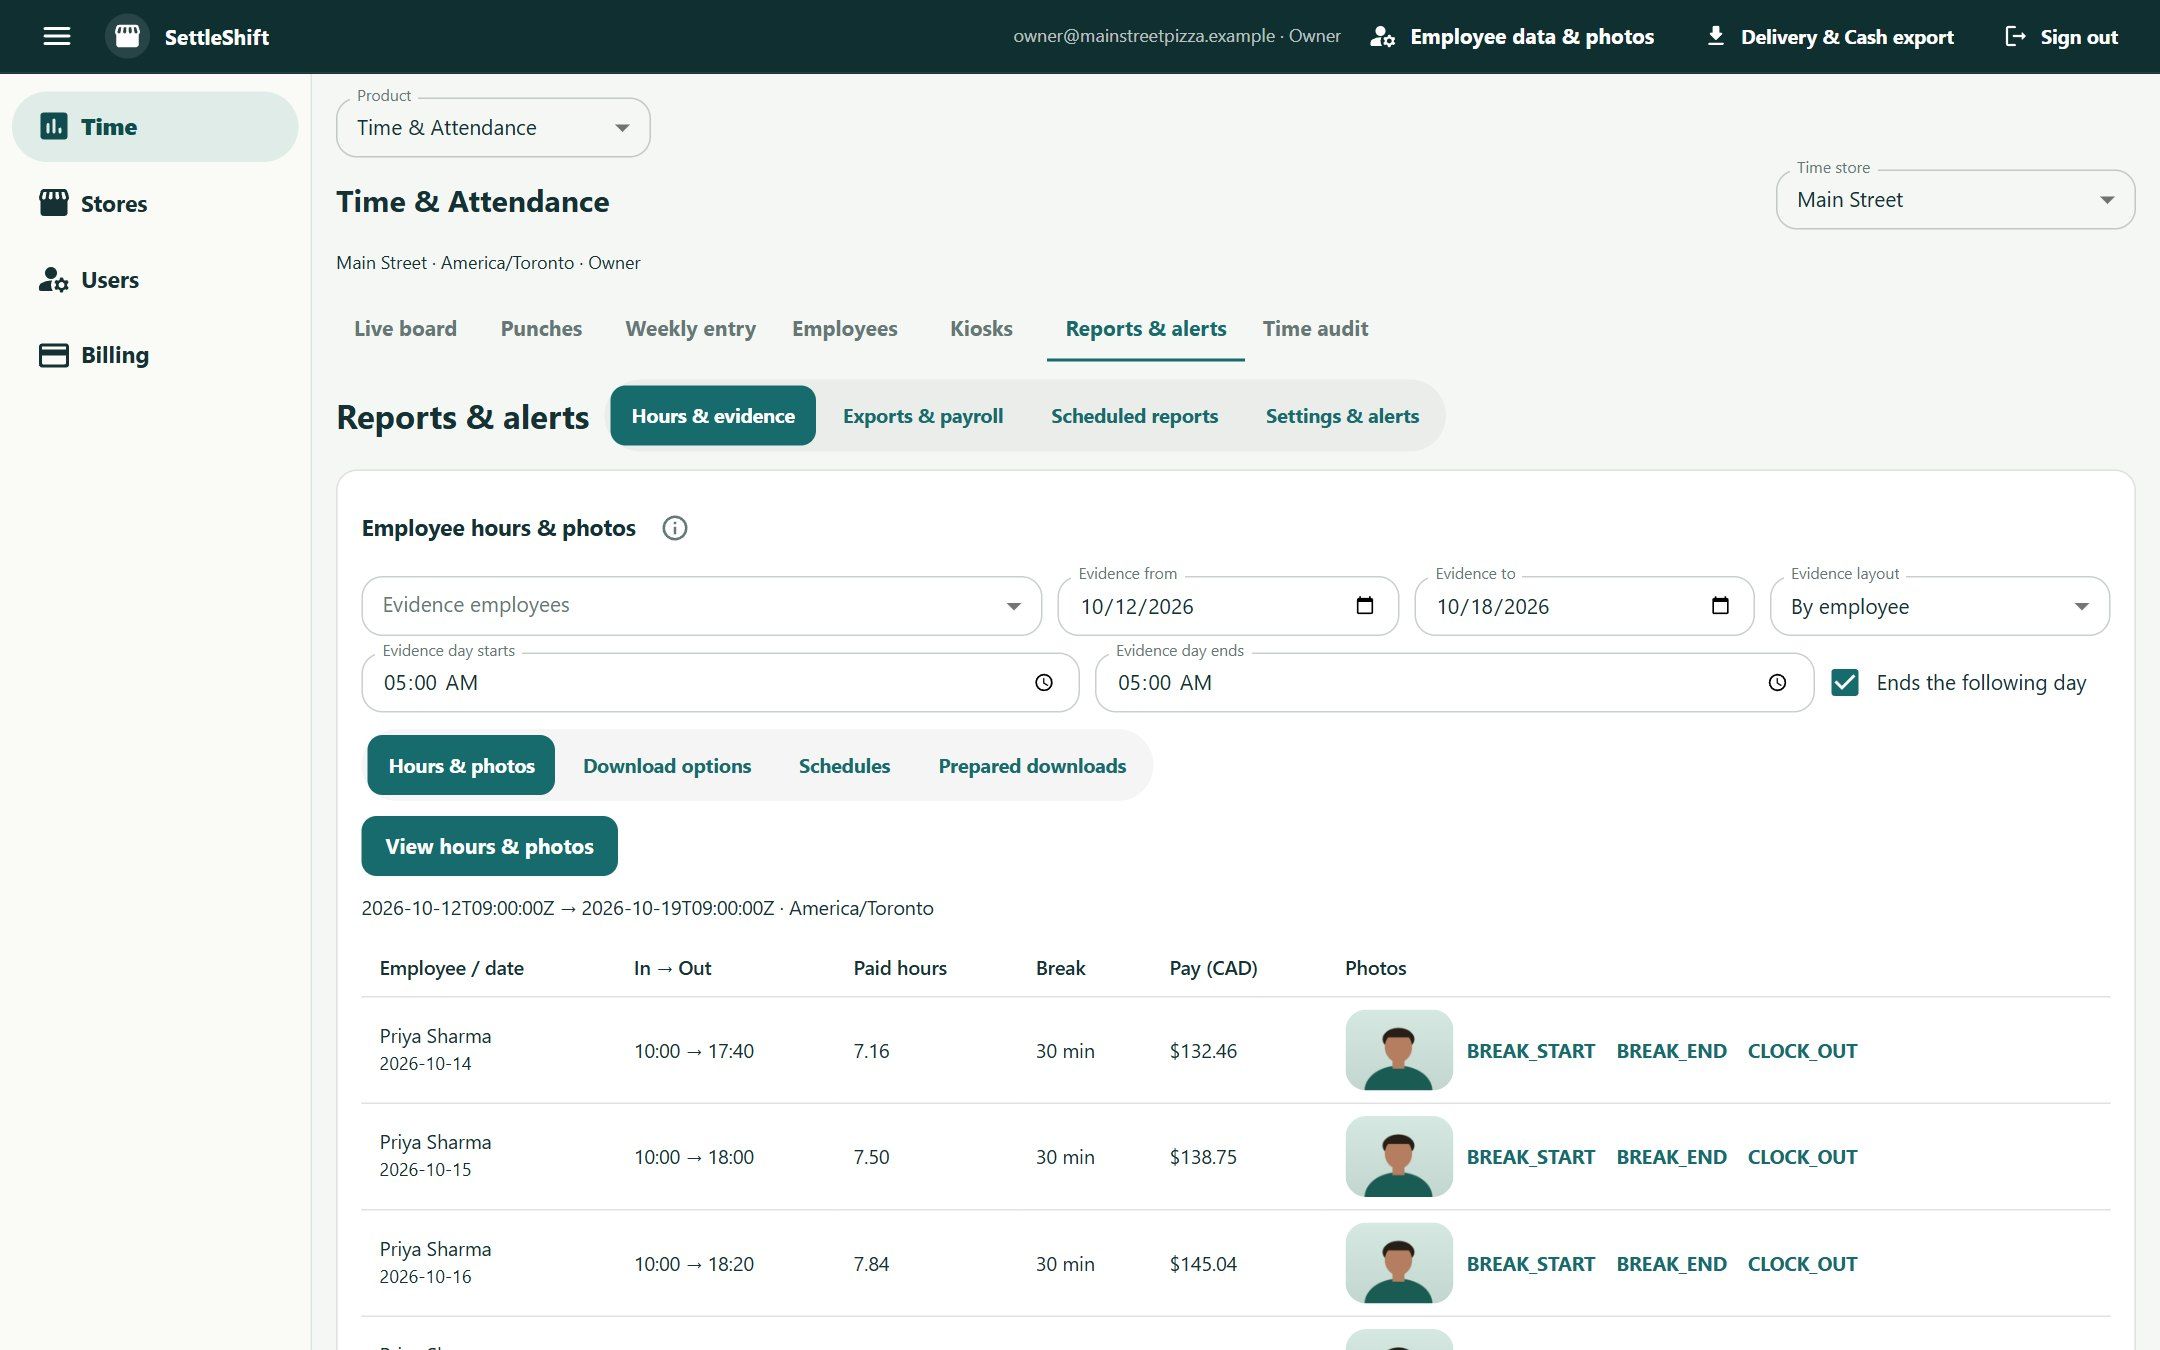This screenshot has width=2160, height=1350.
Task: Open the Evidence employees dropdown
Action: pyautogui.click(x=701, y=606)
